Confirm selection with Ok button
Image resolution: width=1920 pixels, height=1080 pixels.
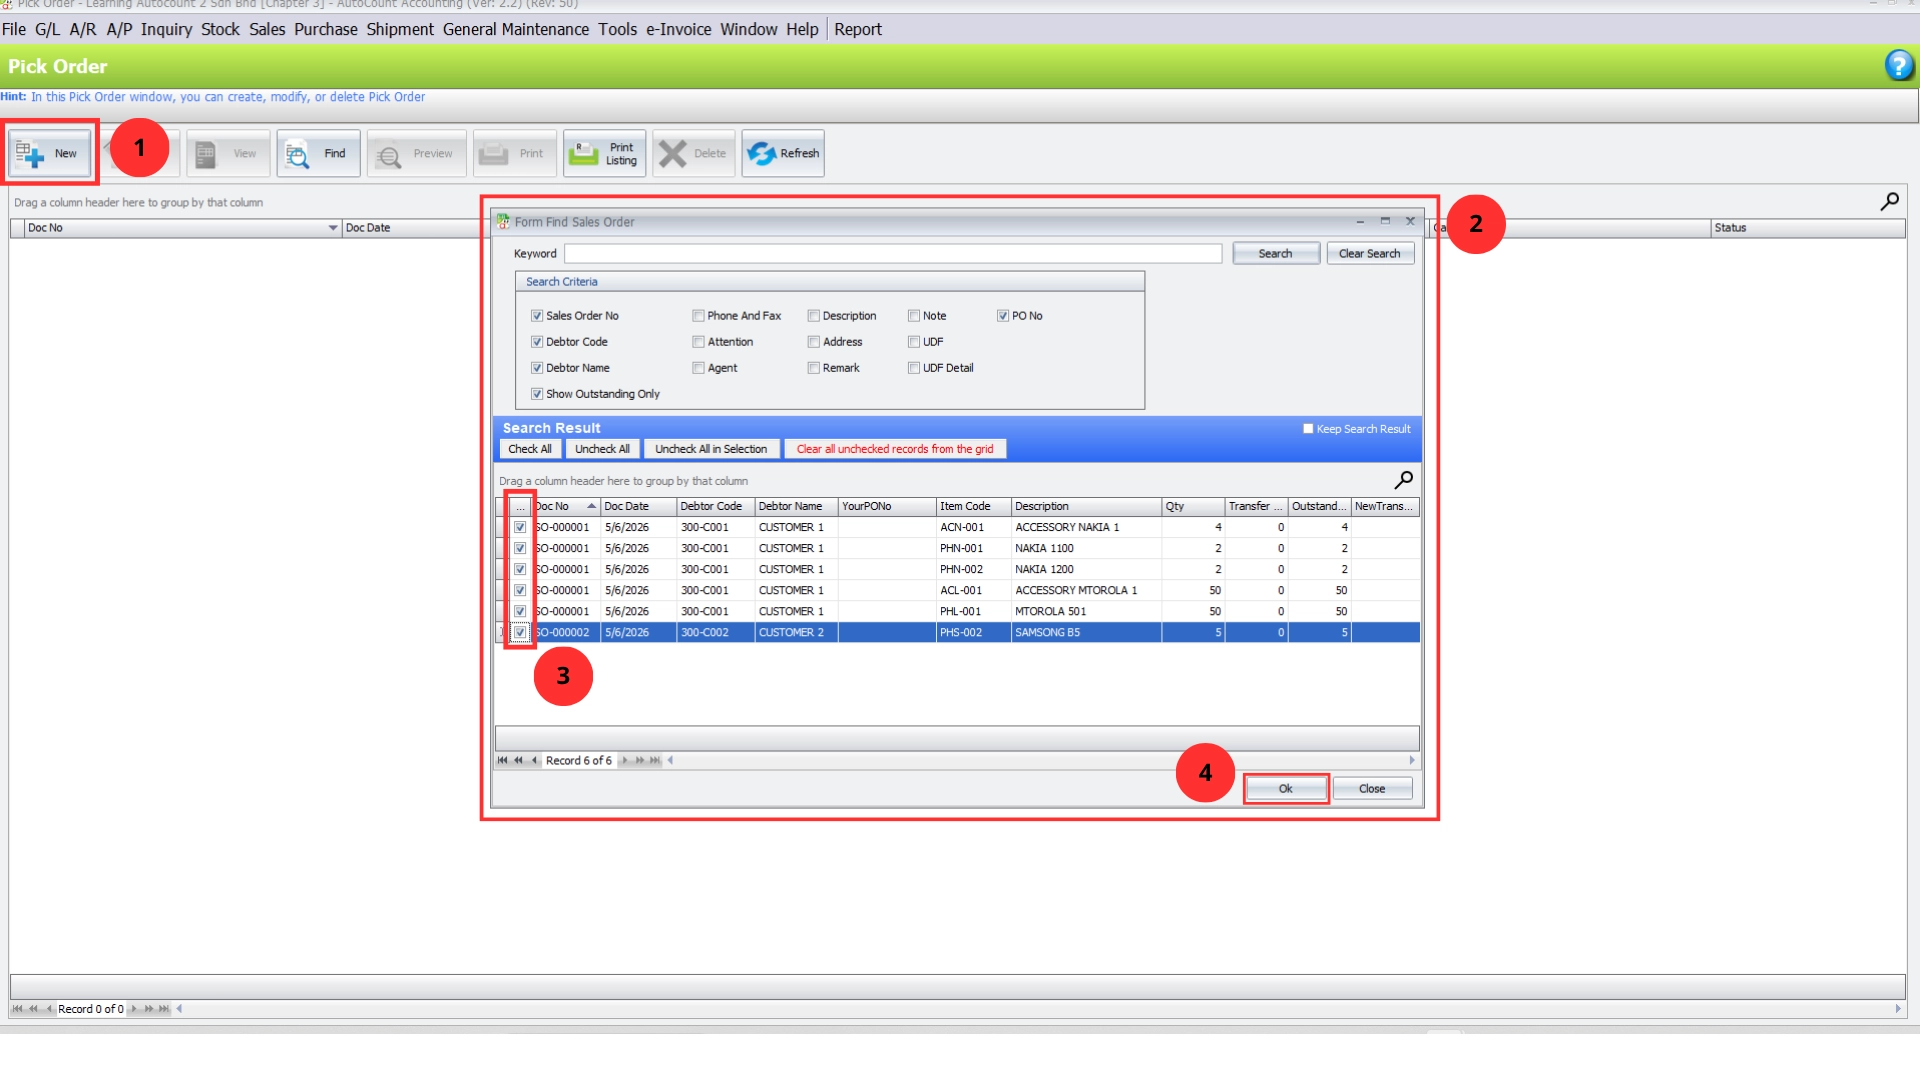pos(1286,789)
